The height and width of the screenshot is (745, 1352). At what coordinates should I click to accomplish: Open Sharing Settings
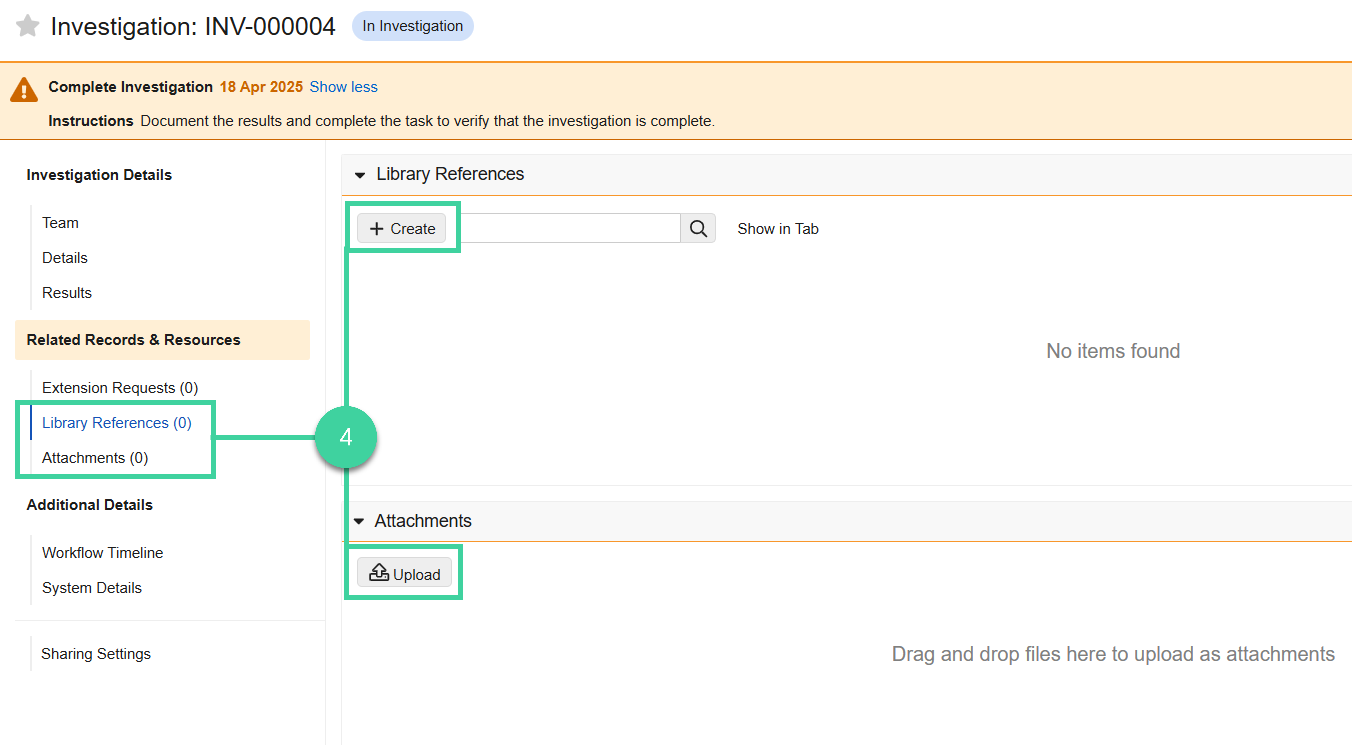pyautogui.click(x=96, y=654)
